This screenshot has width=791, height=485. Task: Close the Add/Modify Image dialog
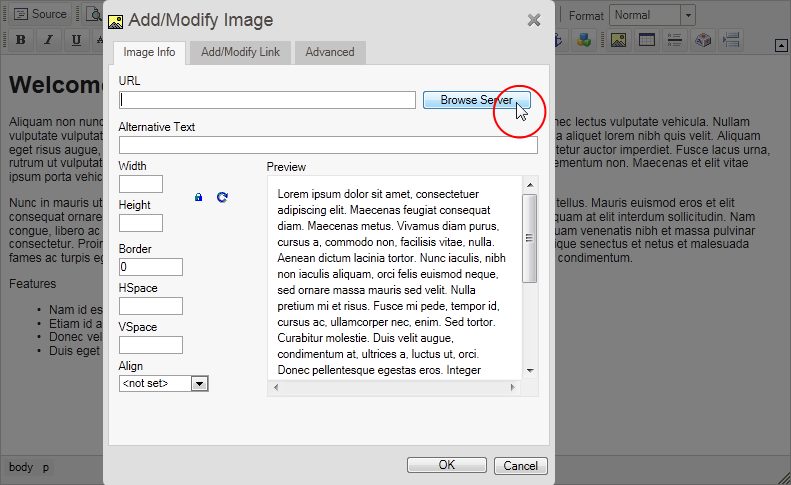click(534, 20)
